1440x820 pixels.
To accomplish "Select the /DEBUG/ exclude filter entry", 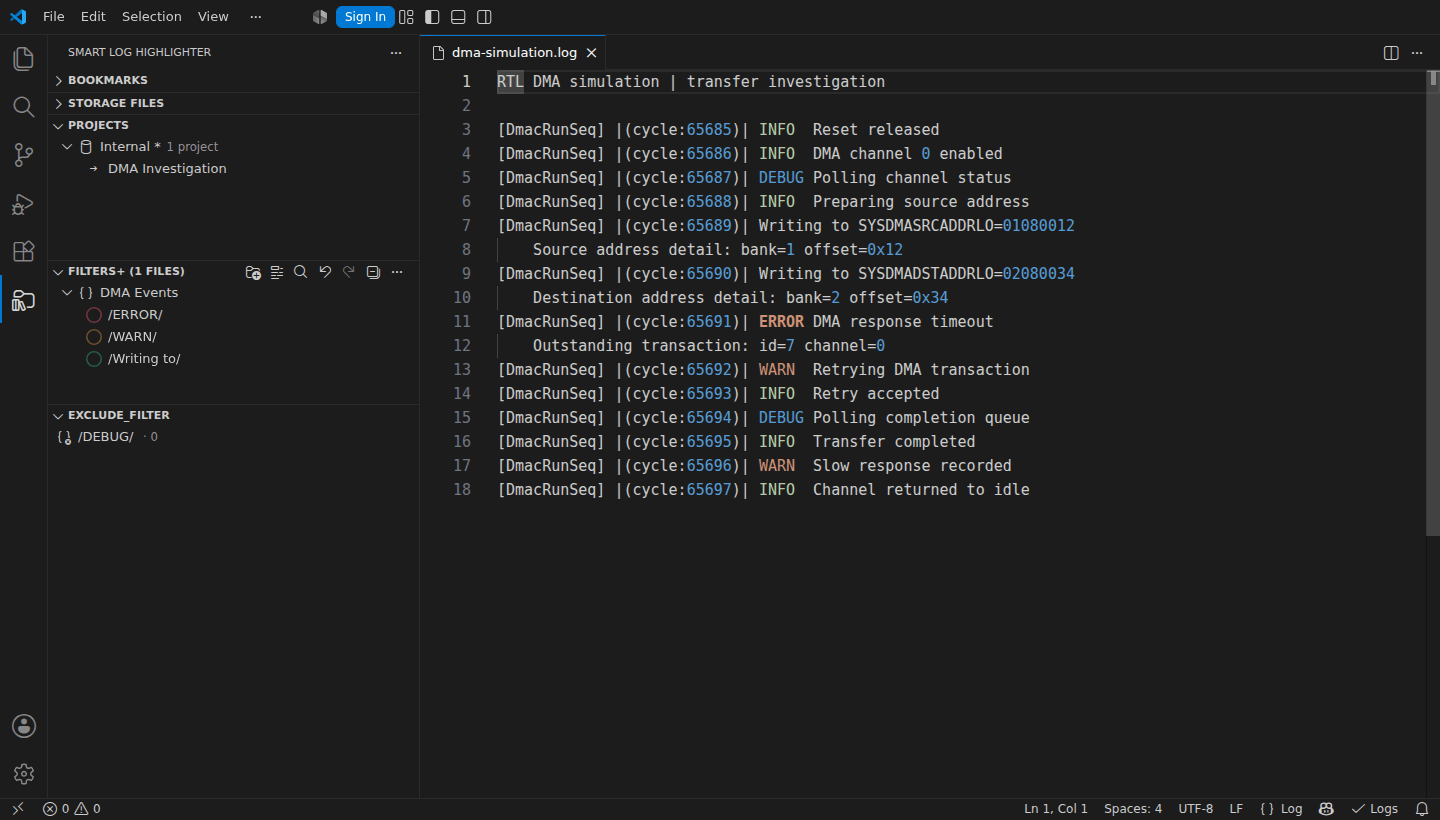I will 233,437.
